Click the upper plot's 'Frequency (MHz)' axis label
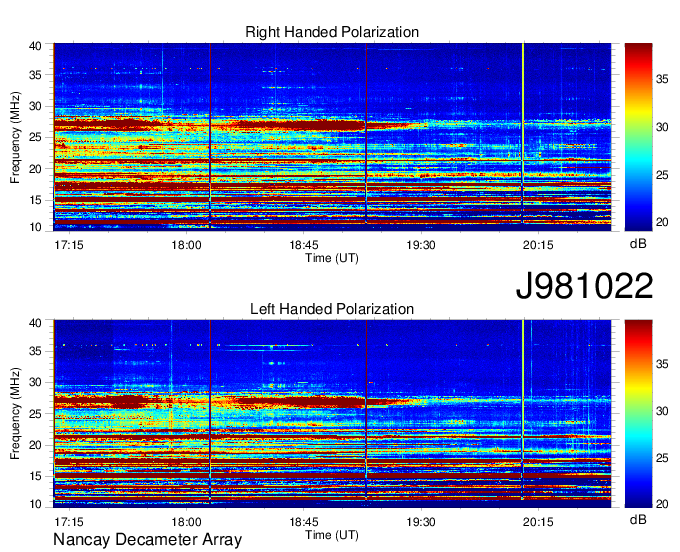680x552 pixels. pos(15,137)
